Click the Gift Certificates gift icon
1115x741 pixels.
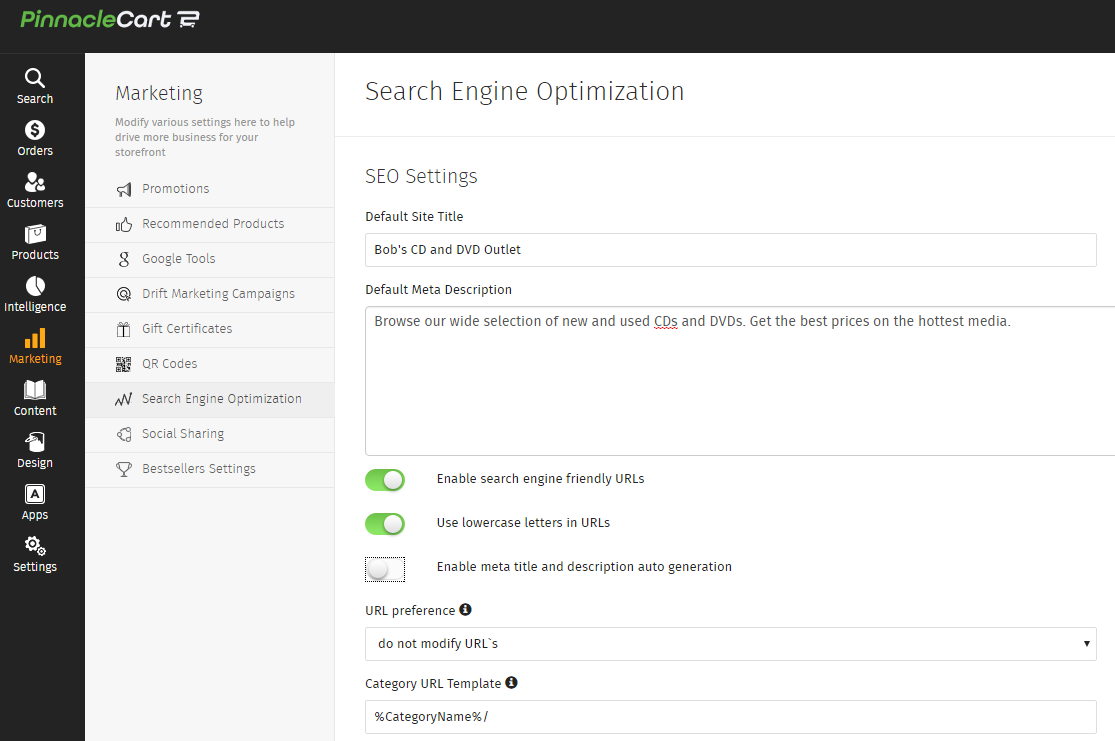(124, 329)
